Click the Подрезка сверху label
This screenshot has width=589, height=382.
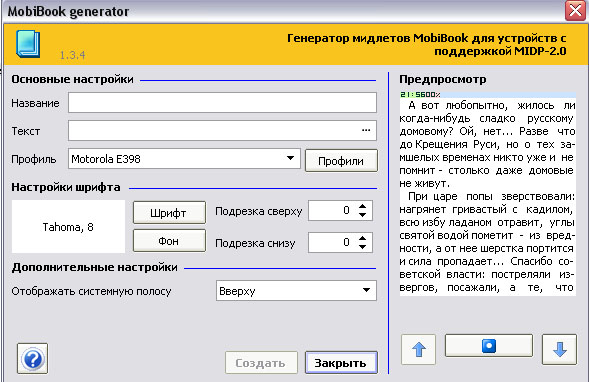click(x=258, y=211)
